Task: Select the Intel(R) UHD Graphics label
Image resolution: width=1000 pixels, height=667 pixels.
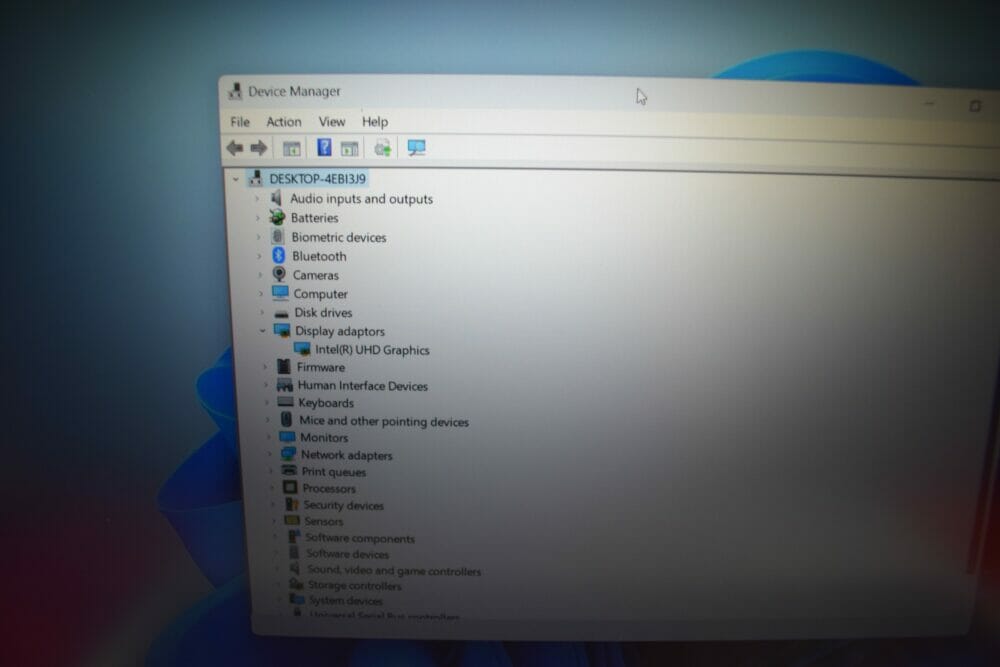Action: (x=372, y=349)
